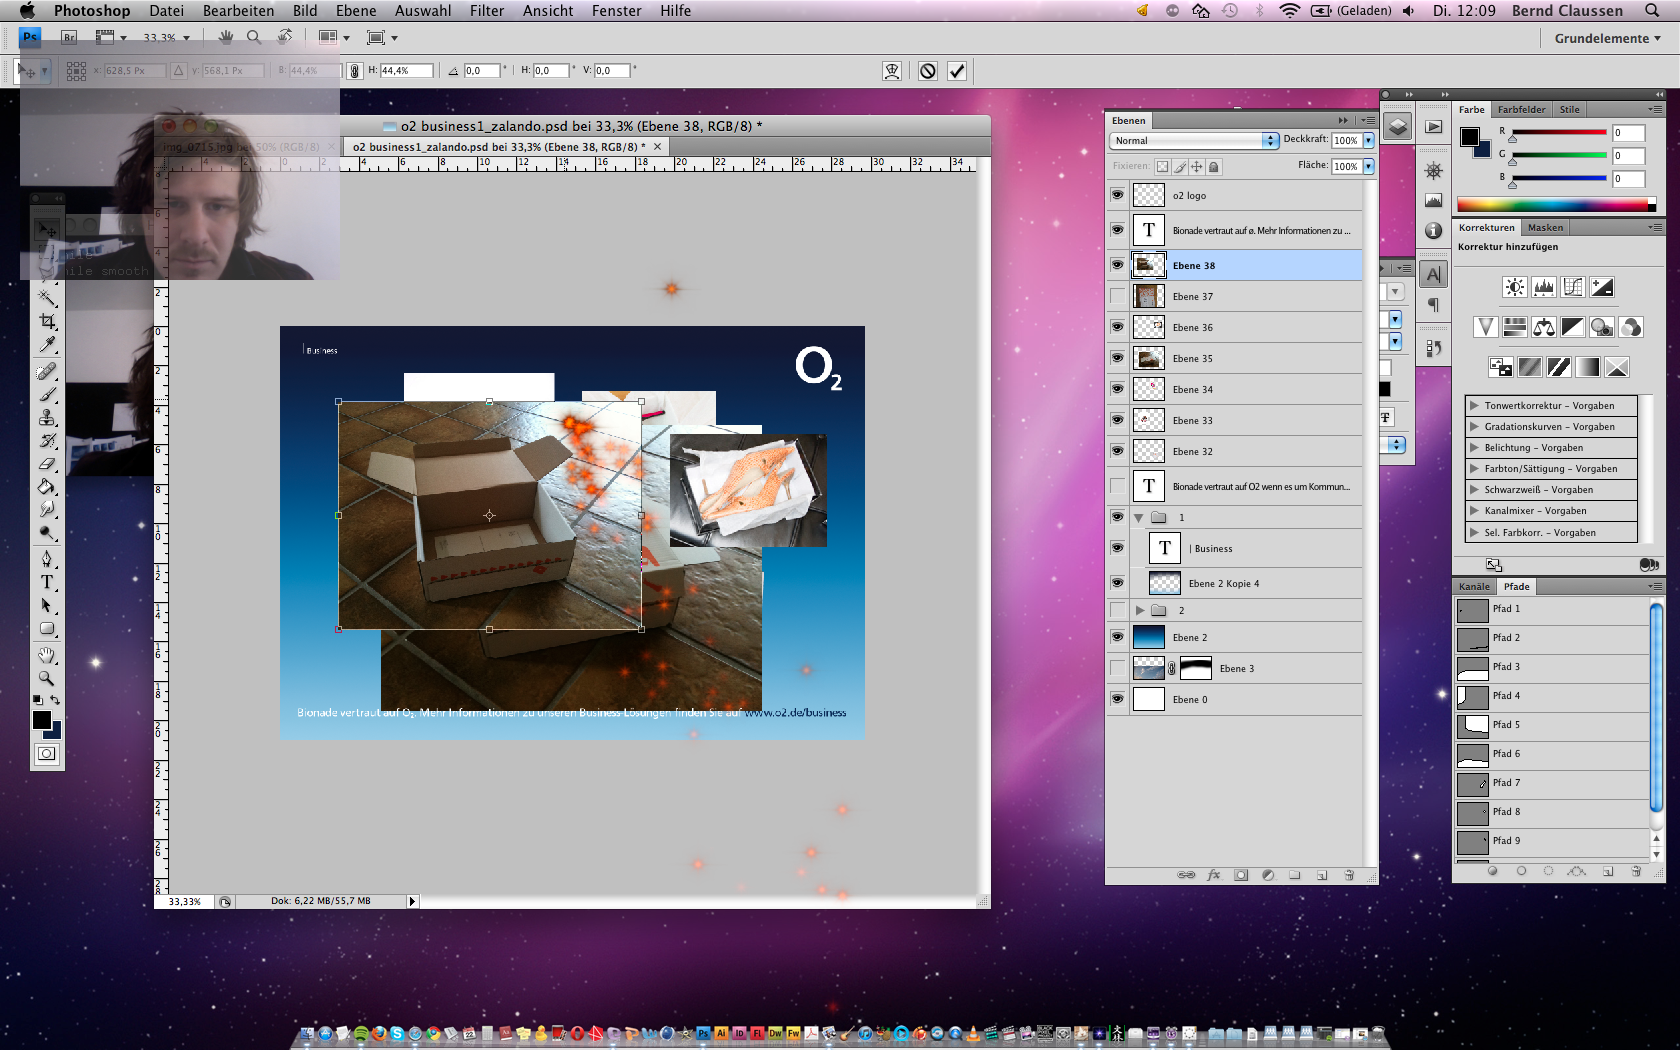Expand Tonwertkorrektur – Vorgaben presets
Screen dimensions: 1680x1050
1474,406
